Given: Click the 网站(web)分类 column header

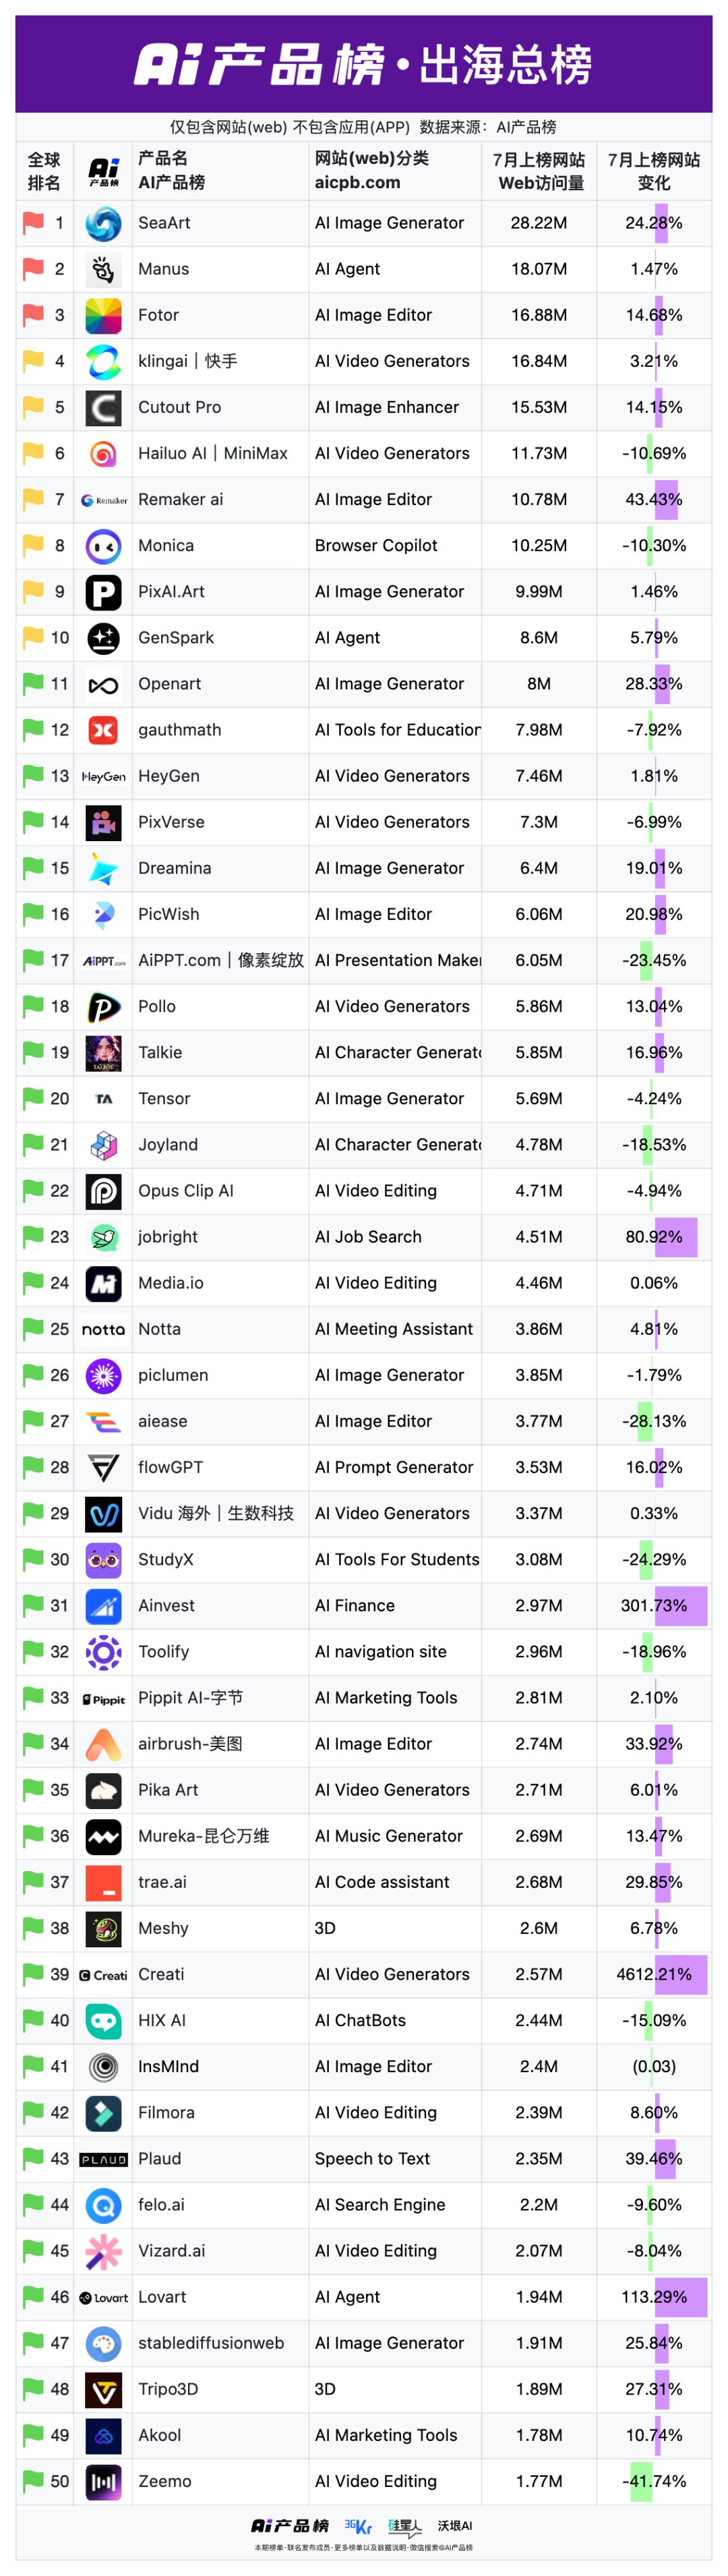Looking at the screenshot, I should coord(371,170).
